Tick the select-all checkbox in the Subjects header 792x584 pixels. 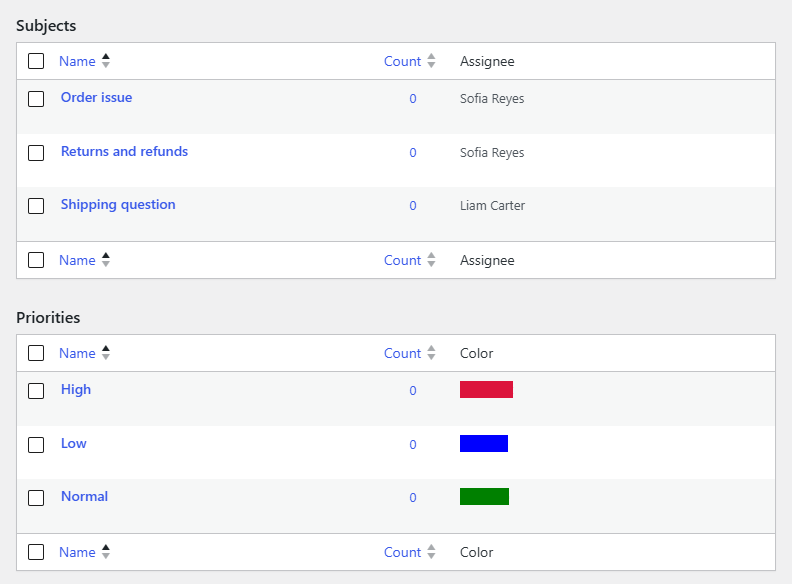[x=36, y=61]
